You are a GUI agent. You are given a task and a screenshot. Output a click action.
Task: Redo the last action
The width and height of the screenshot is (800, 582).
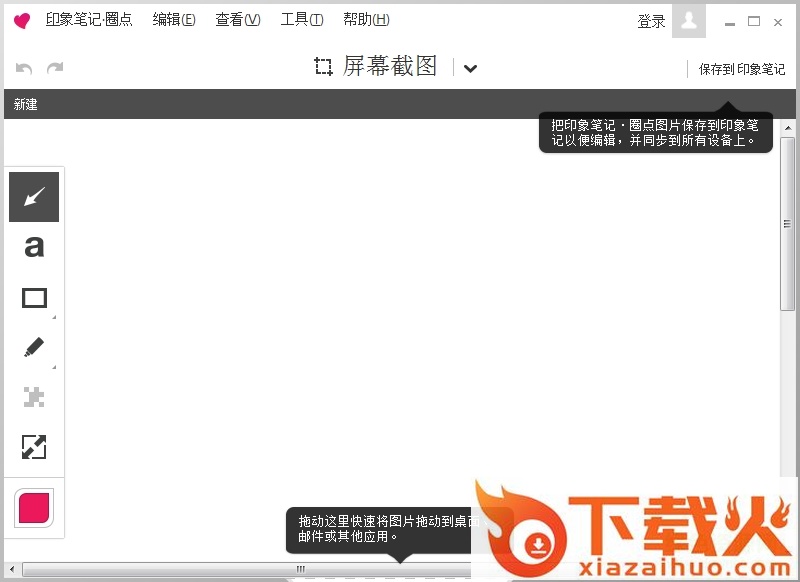click(x=55, y=68)
